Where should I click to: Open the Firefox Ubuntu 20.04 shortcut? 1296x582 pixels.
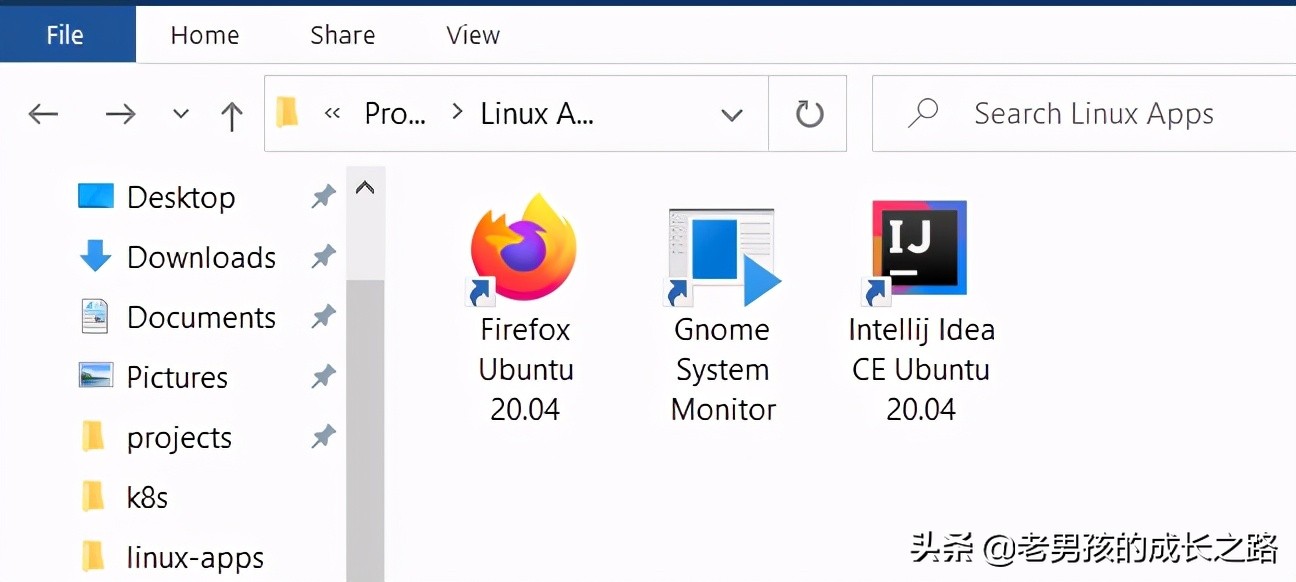tap(522, 248)
